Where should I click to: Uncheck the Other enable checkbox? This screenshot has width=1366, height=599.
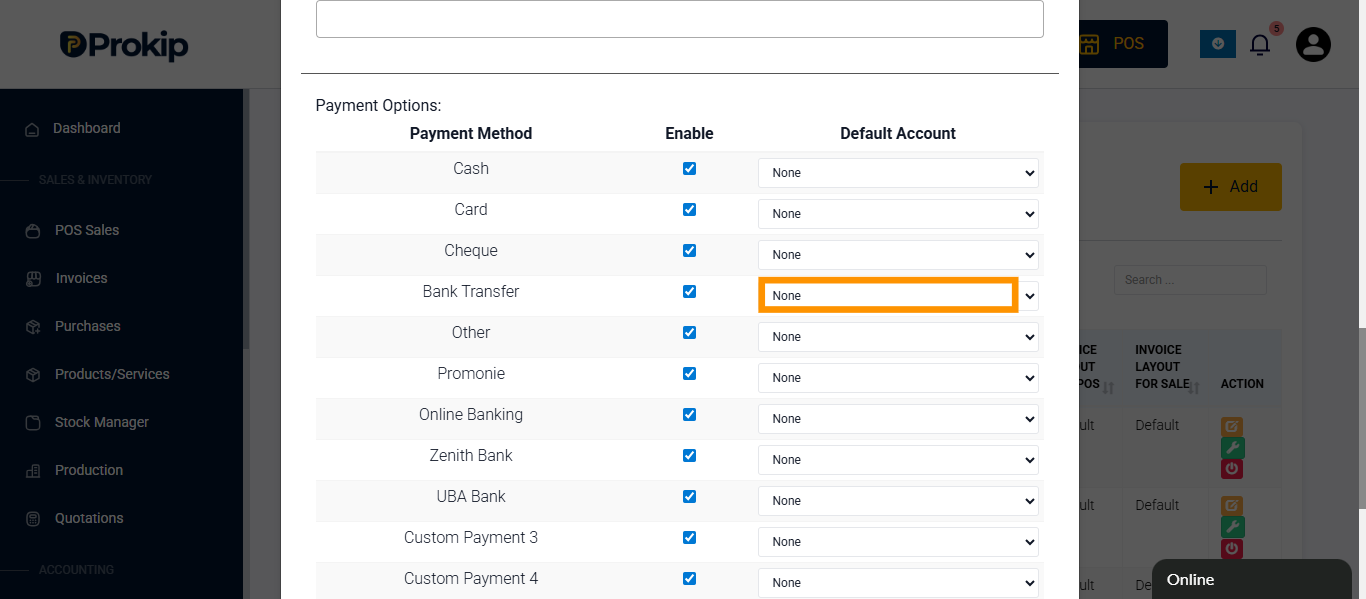(689, 333)
